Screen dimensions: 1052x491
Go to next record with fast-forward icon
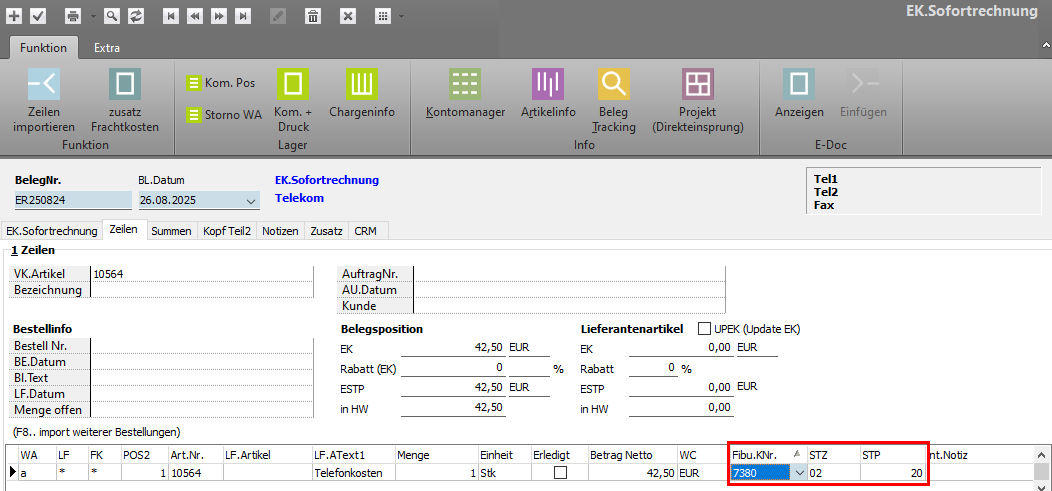pyautogui.click(x=219, y=15)
